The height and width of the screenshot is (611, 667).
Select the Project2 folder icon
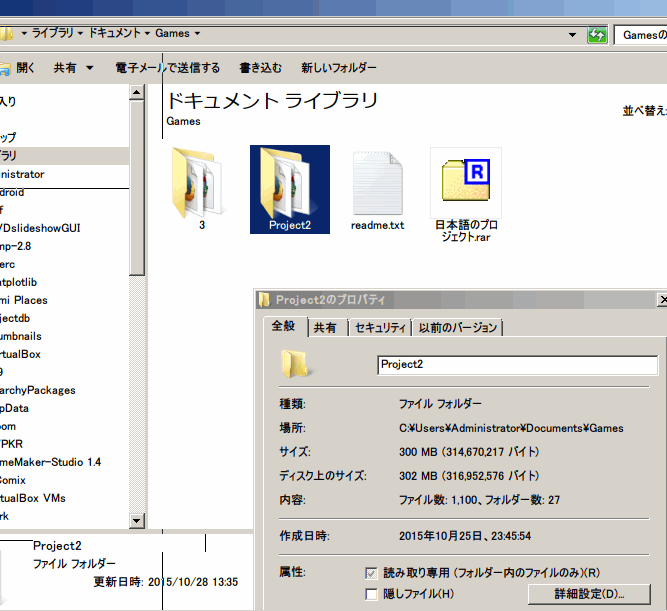(290, 189)
